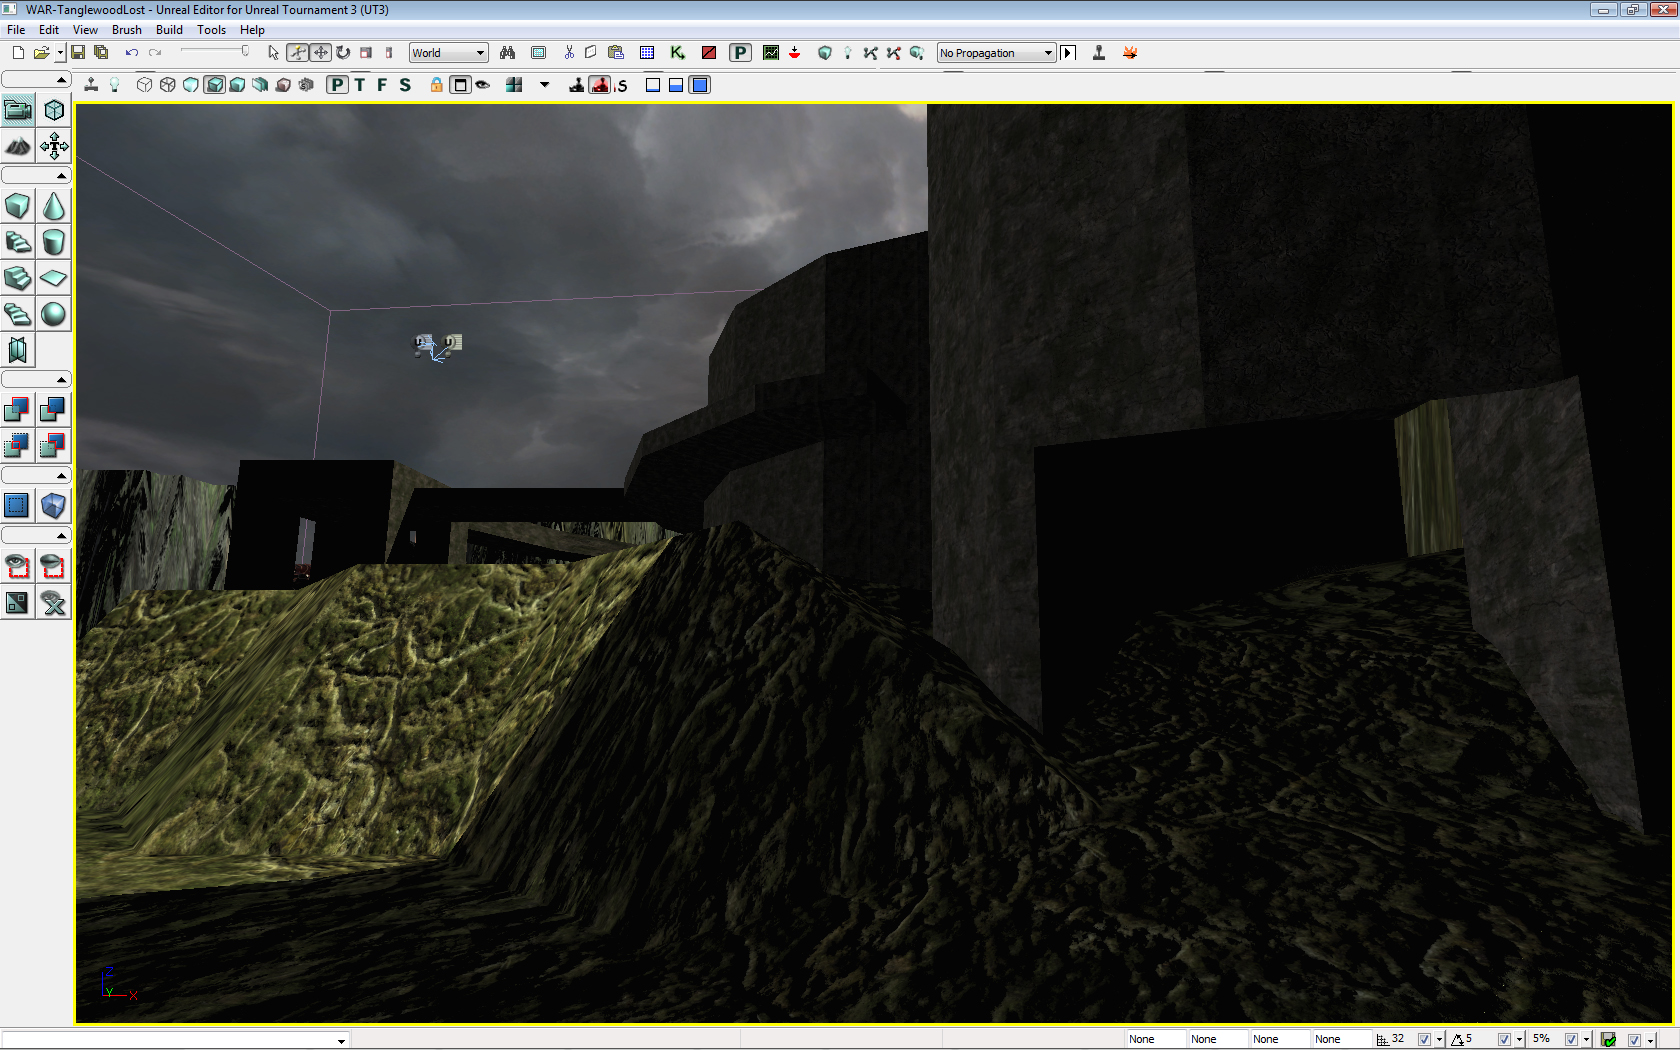1680x1050 pixels.
Task: Select the Translate widget mode icon
Action: (321, 53)
